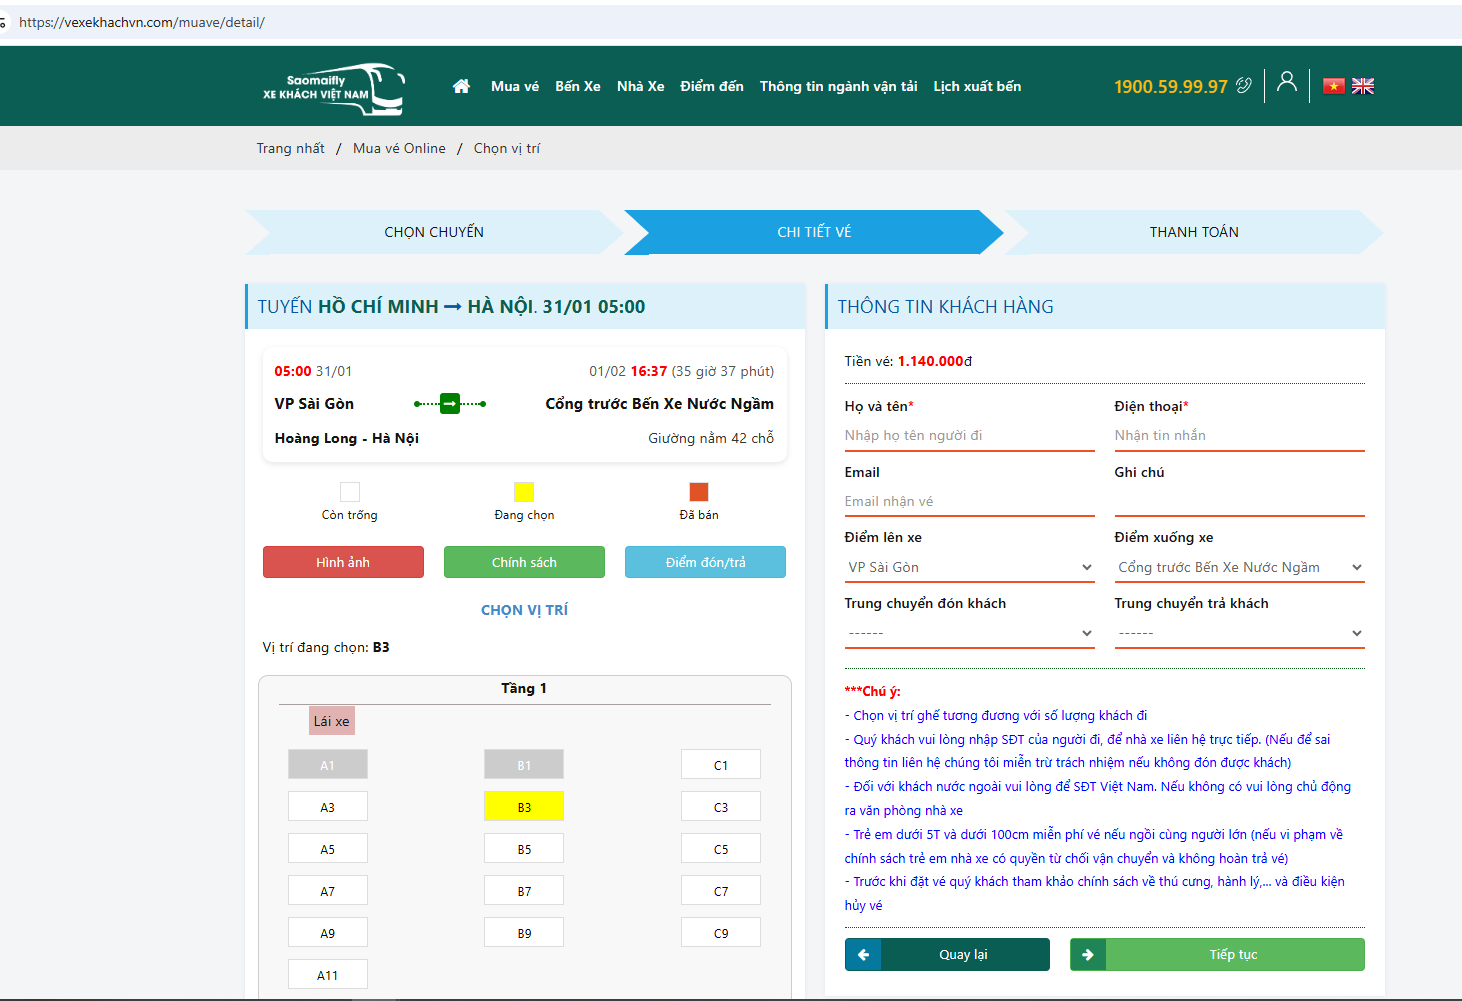1462x1001 pixels.
Task: Deselect the highlighted seat B3
Action: [x=524, y=807]
